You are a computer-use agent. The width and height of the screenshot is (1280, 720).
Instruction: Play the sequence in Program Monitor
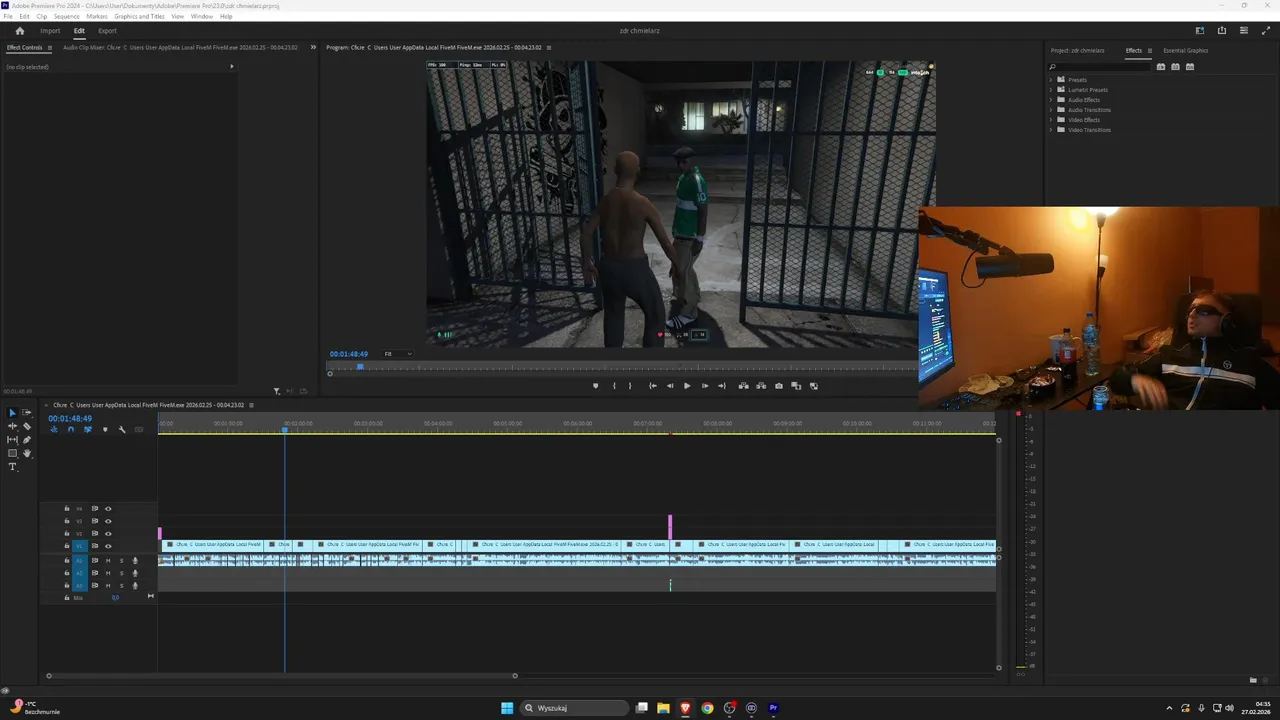[687, 386]
